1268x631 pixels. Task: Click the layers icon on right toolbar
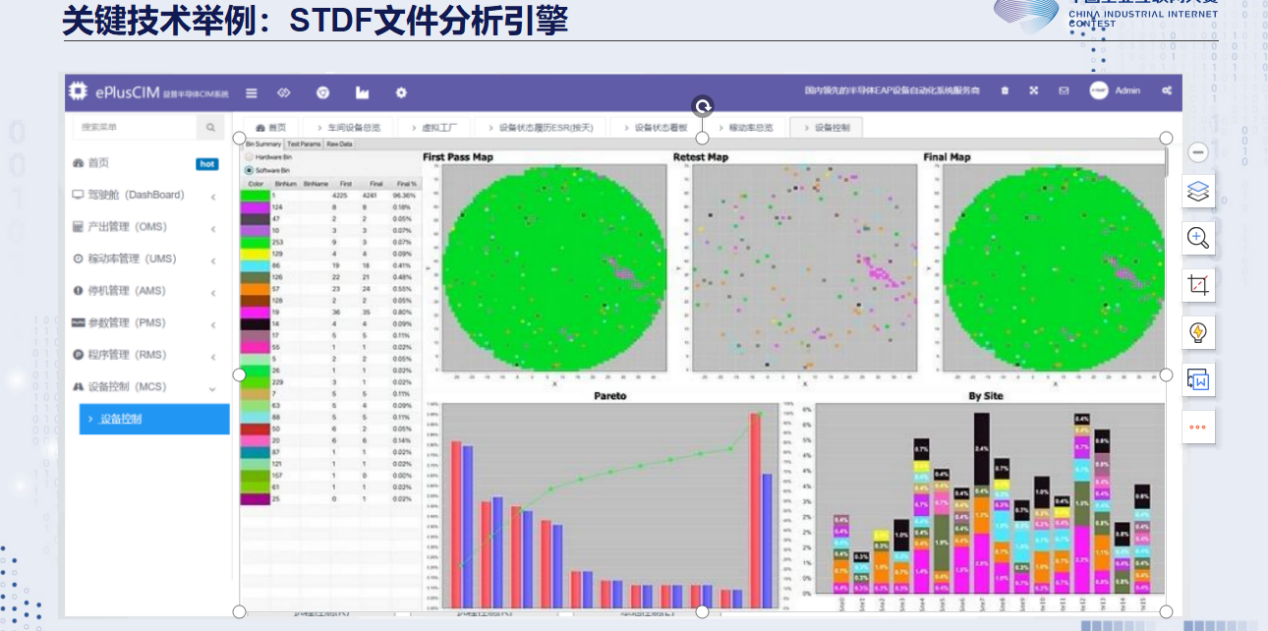click(1198, 190)
